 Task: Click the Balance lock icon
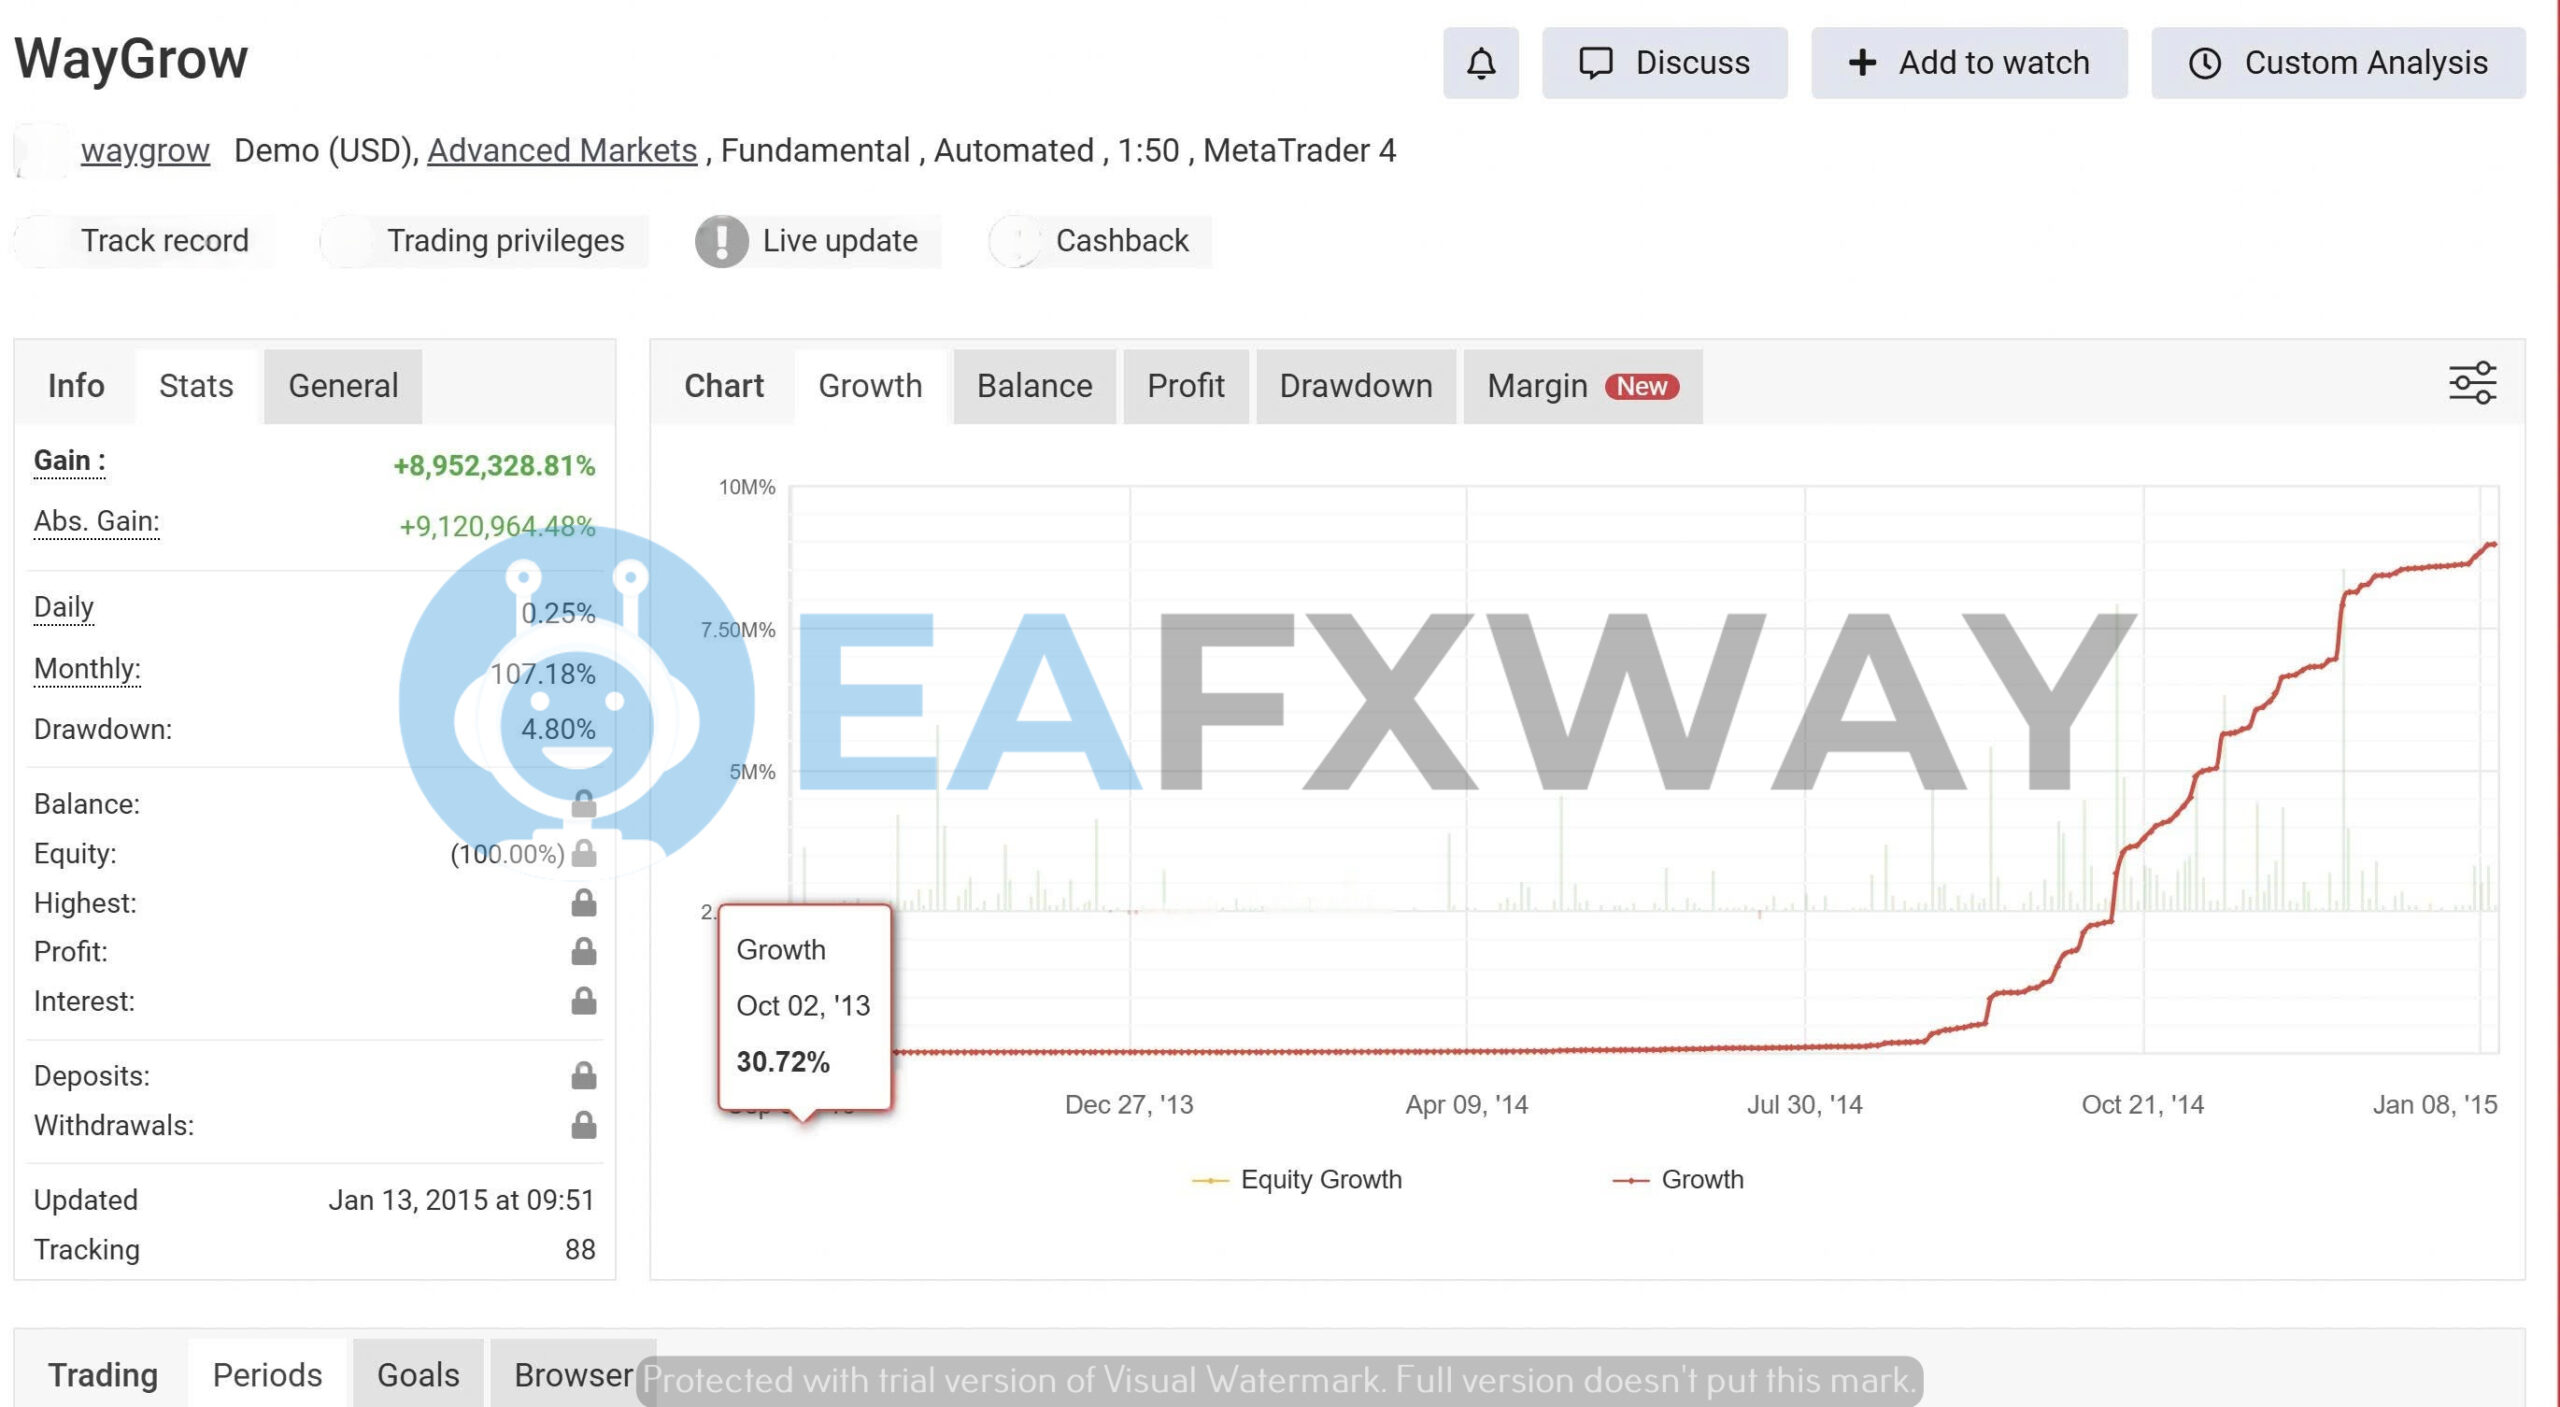(584, 803)
